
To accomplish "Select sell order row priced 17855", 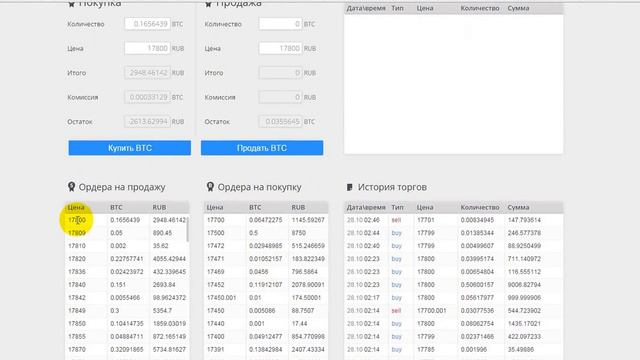I will point(127,337).
